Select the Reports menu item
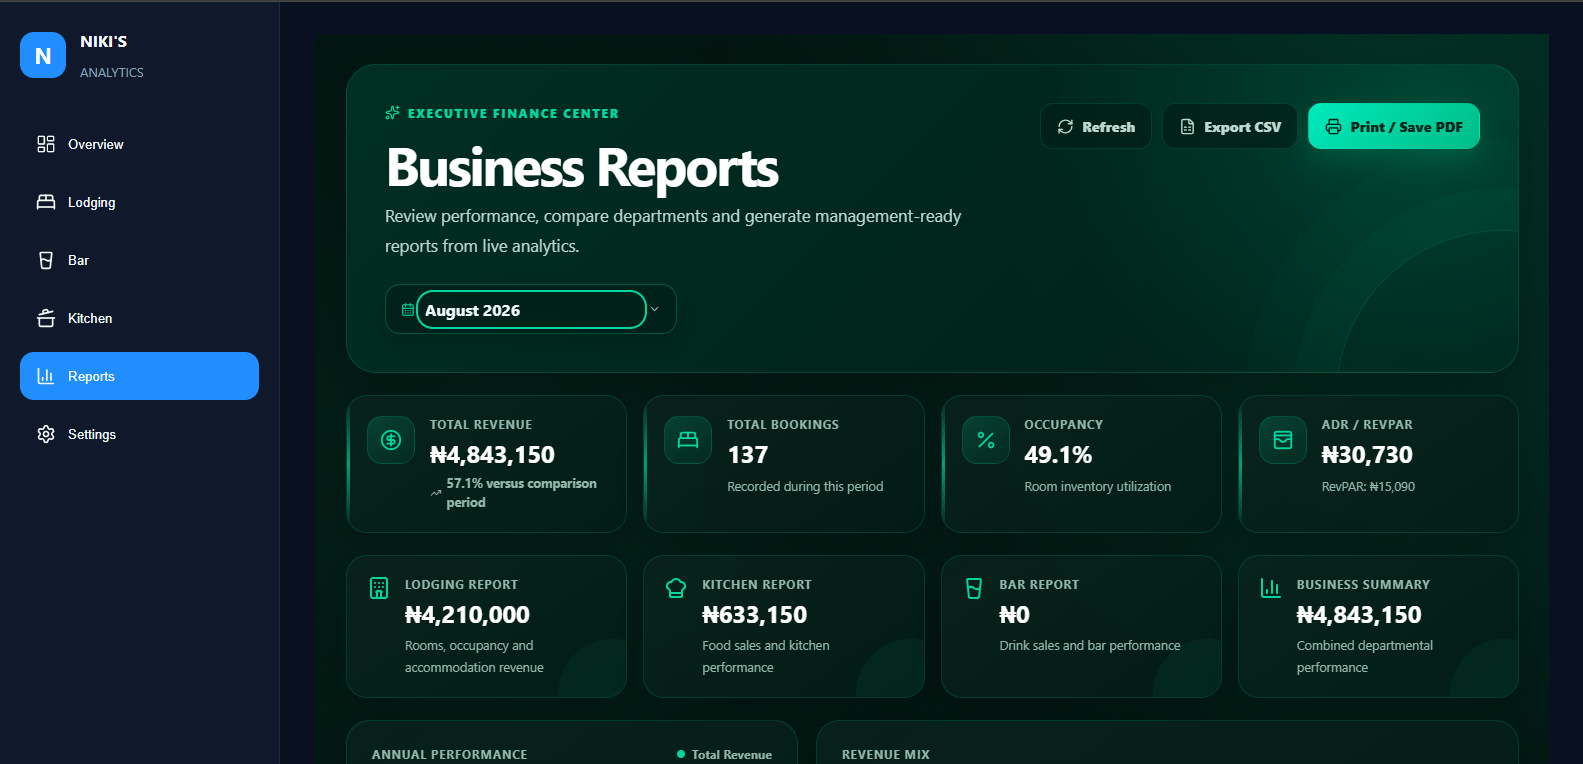This screenshot has width=1583, height=764. pyautogui.click(x=139, y=376)
